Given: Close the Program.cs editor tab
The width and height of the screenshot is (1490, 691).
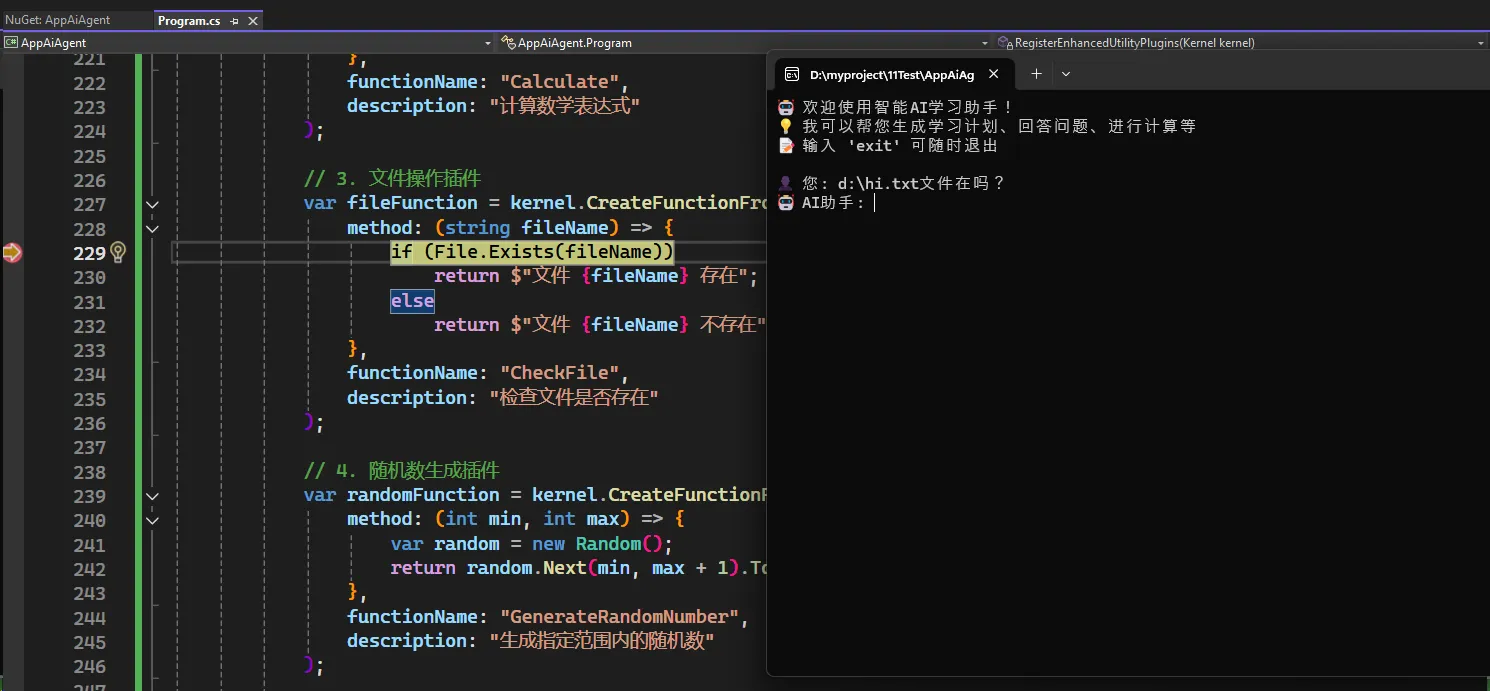Looking at the screenshot, I should coord(253,21).
